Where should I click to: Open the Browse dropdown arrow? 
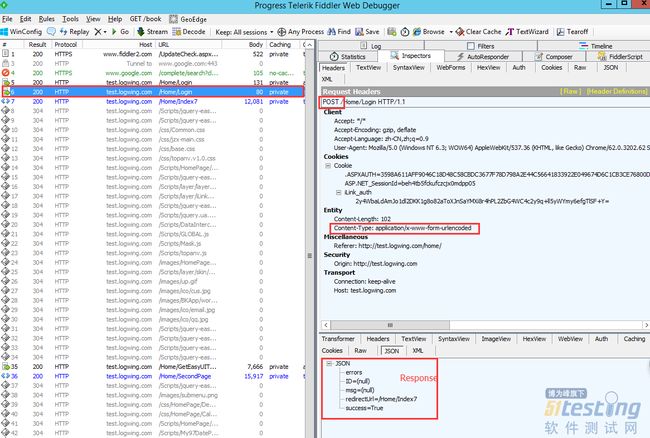(x=451, y=32)
